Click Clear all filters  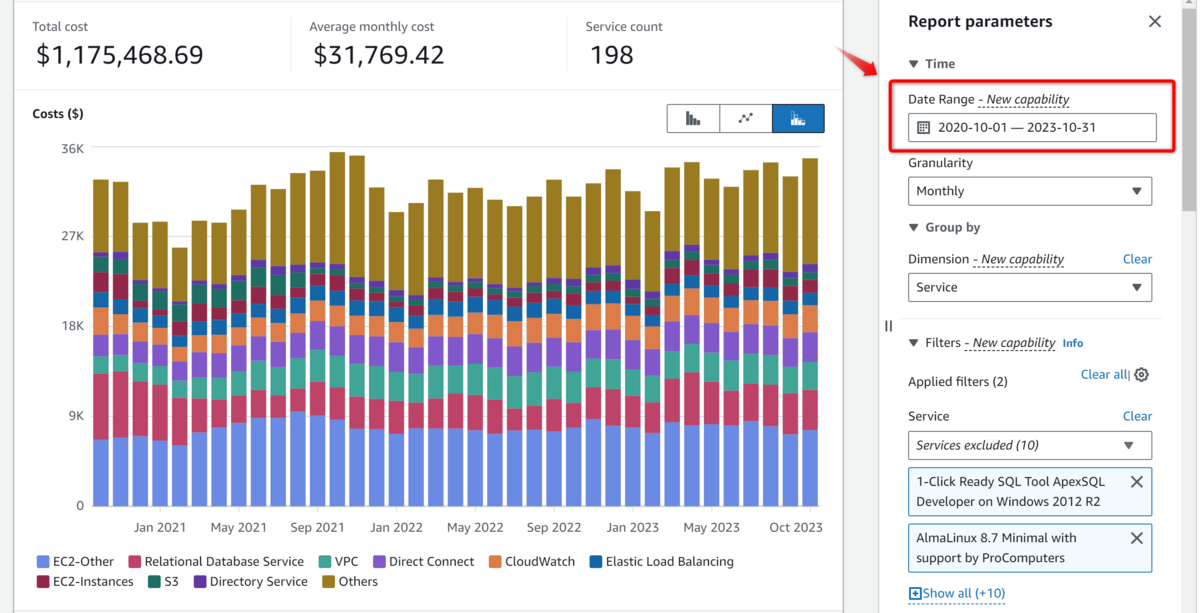(1105, 374)
